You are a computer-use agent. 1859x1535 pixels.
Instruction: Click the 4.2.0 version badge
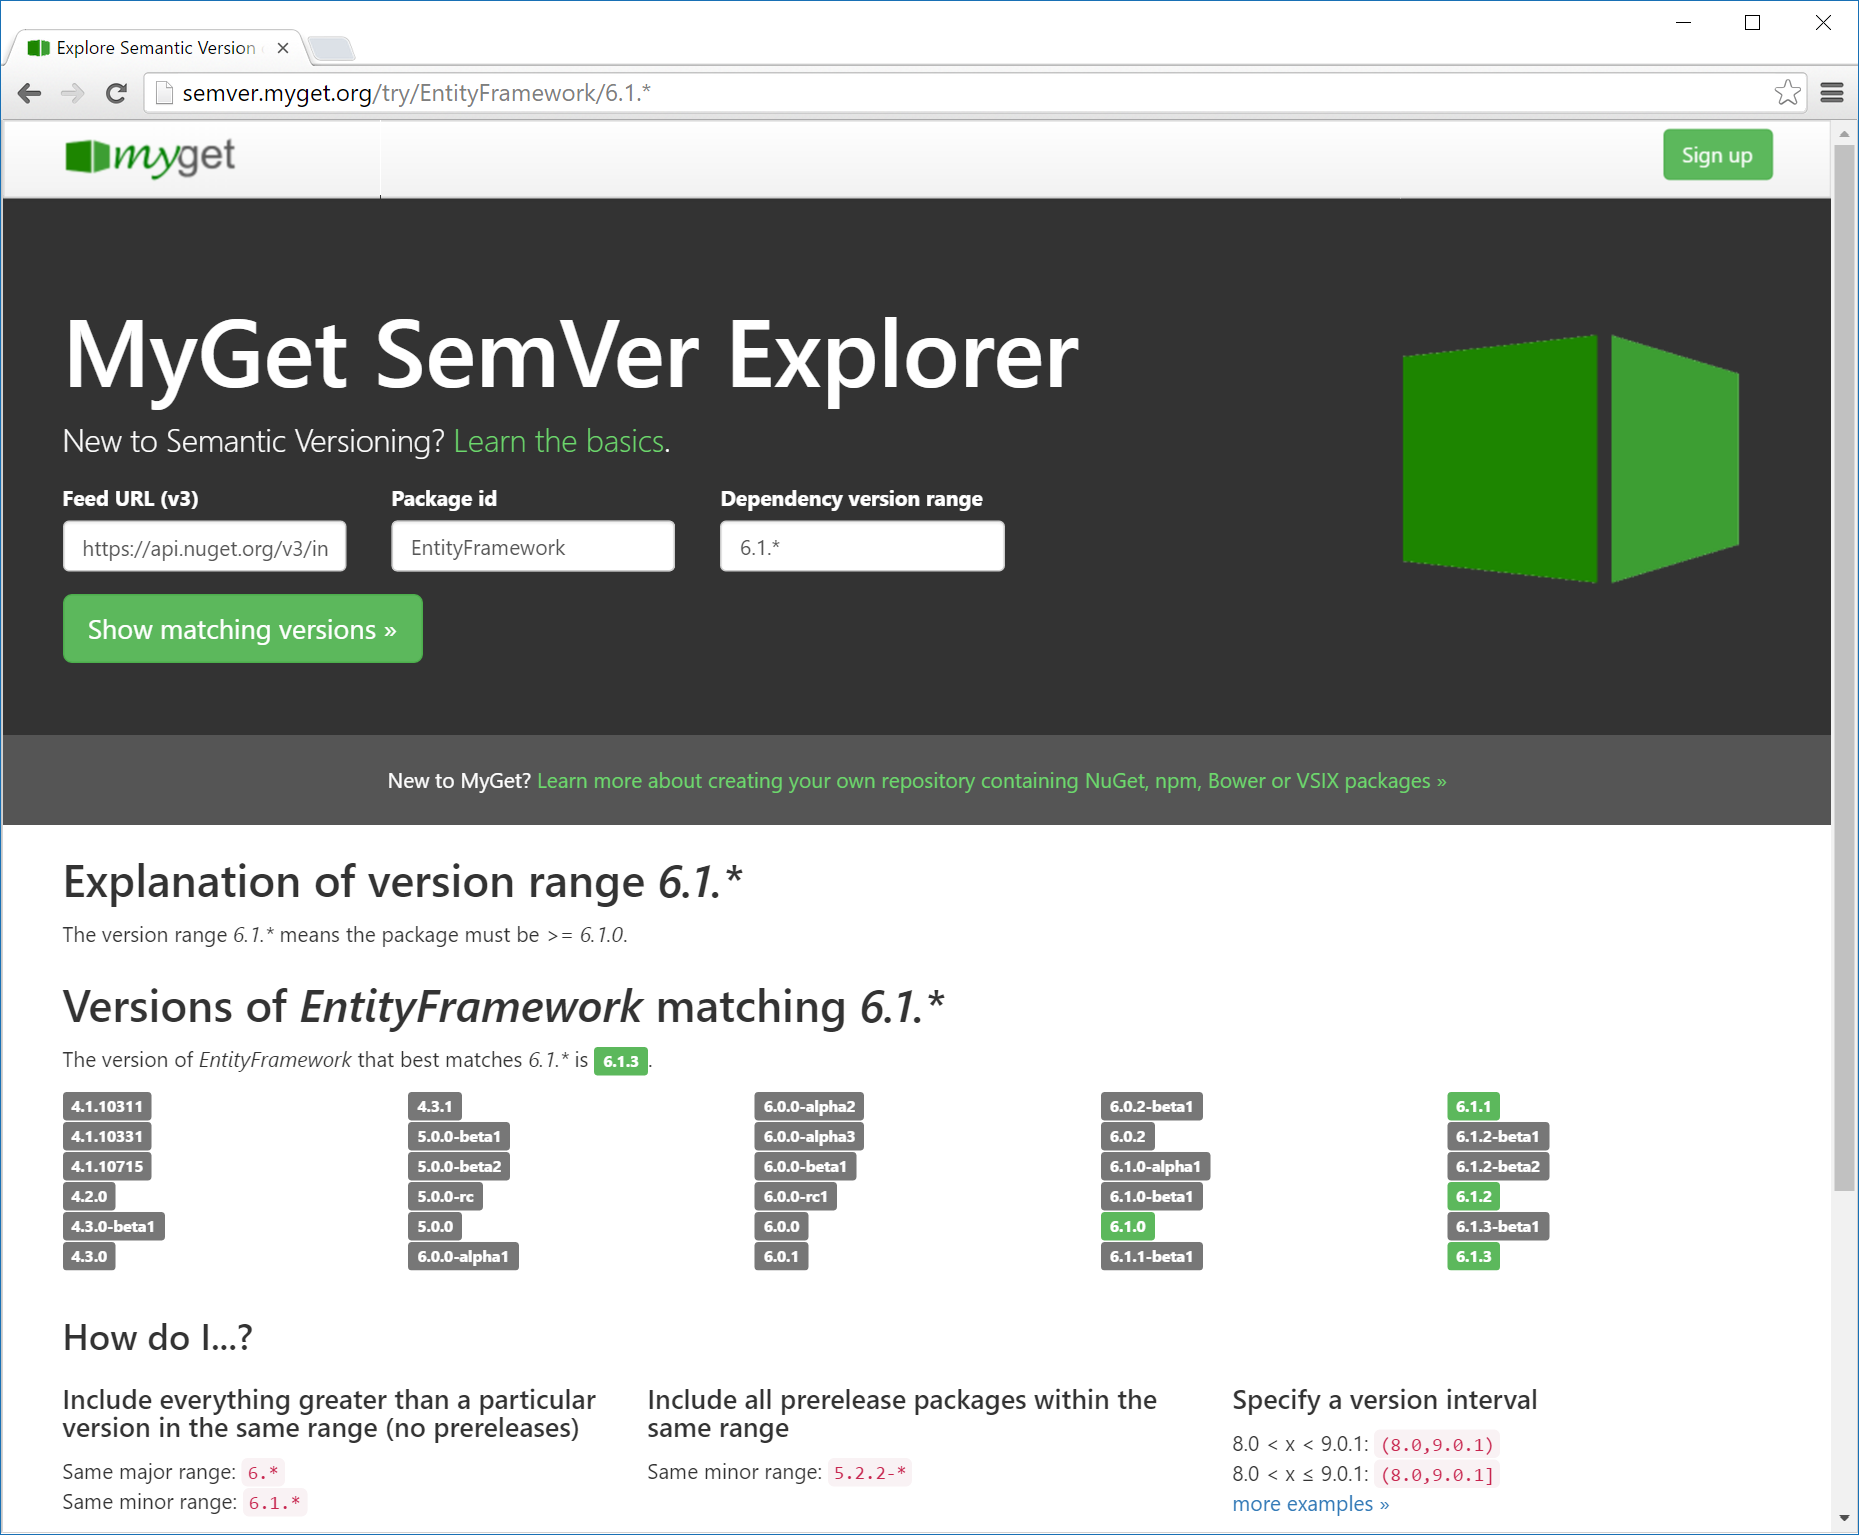pyautogui.click(x=89, y=1196)
